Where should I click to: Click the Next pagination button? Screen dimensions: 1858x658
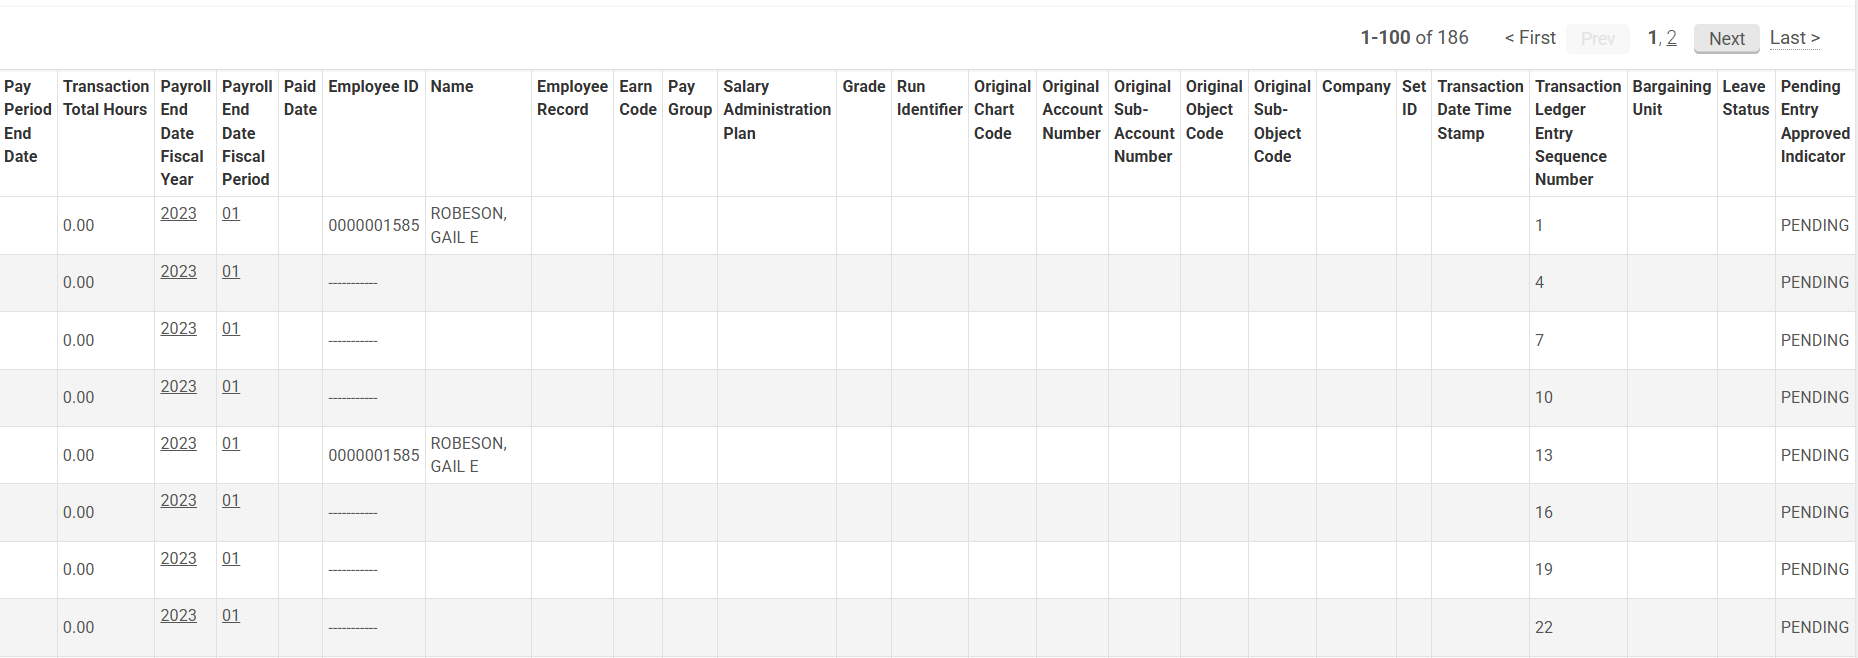pos(1726,39)
